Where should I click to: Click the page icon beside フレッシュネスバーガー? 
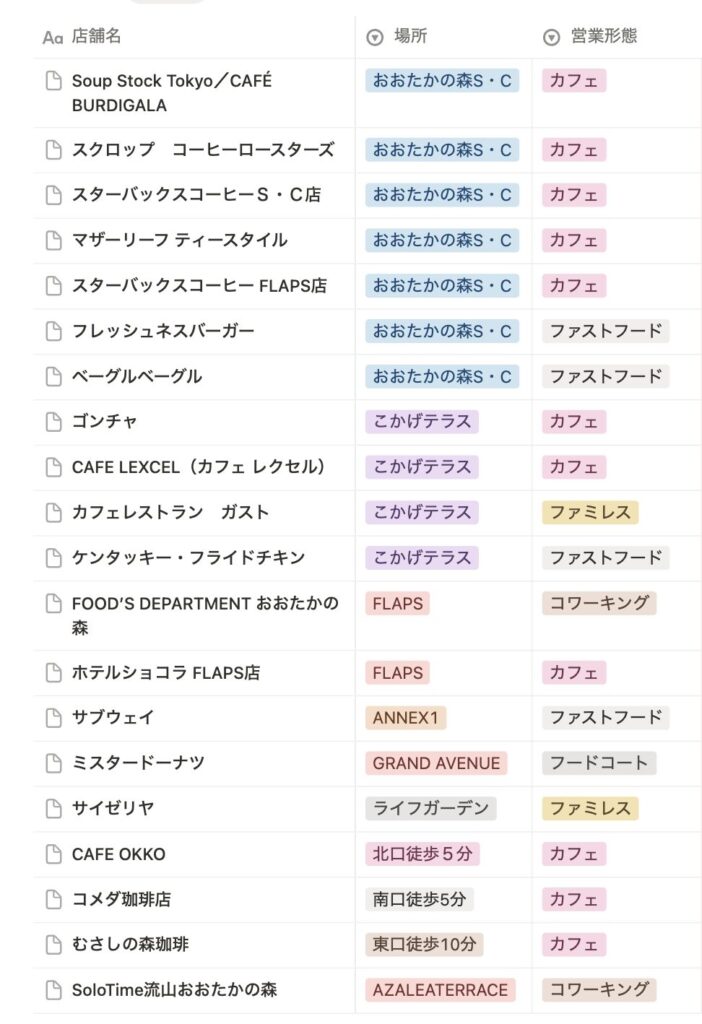54,331
